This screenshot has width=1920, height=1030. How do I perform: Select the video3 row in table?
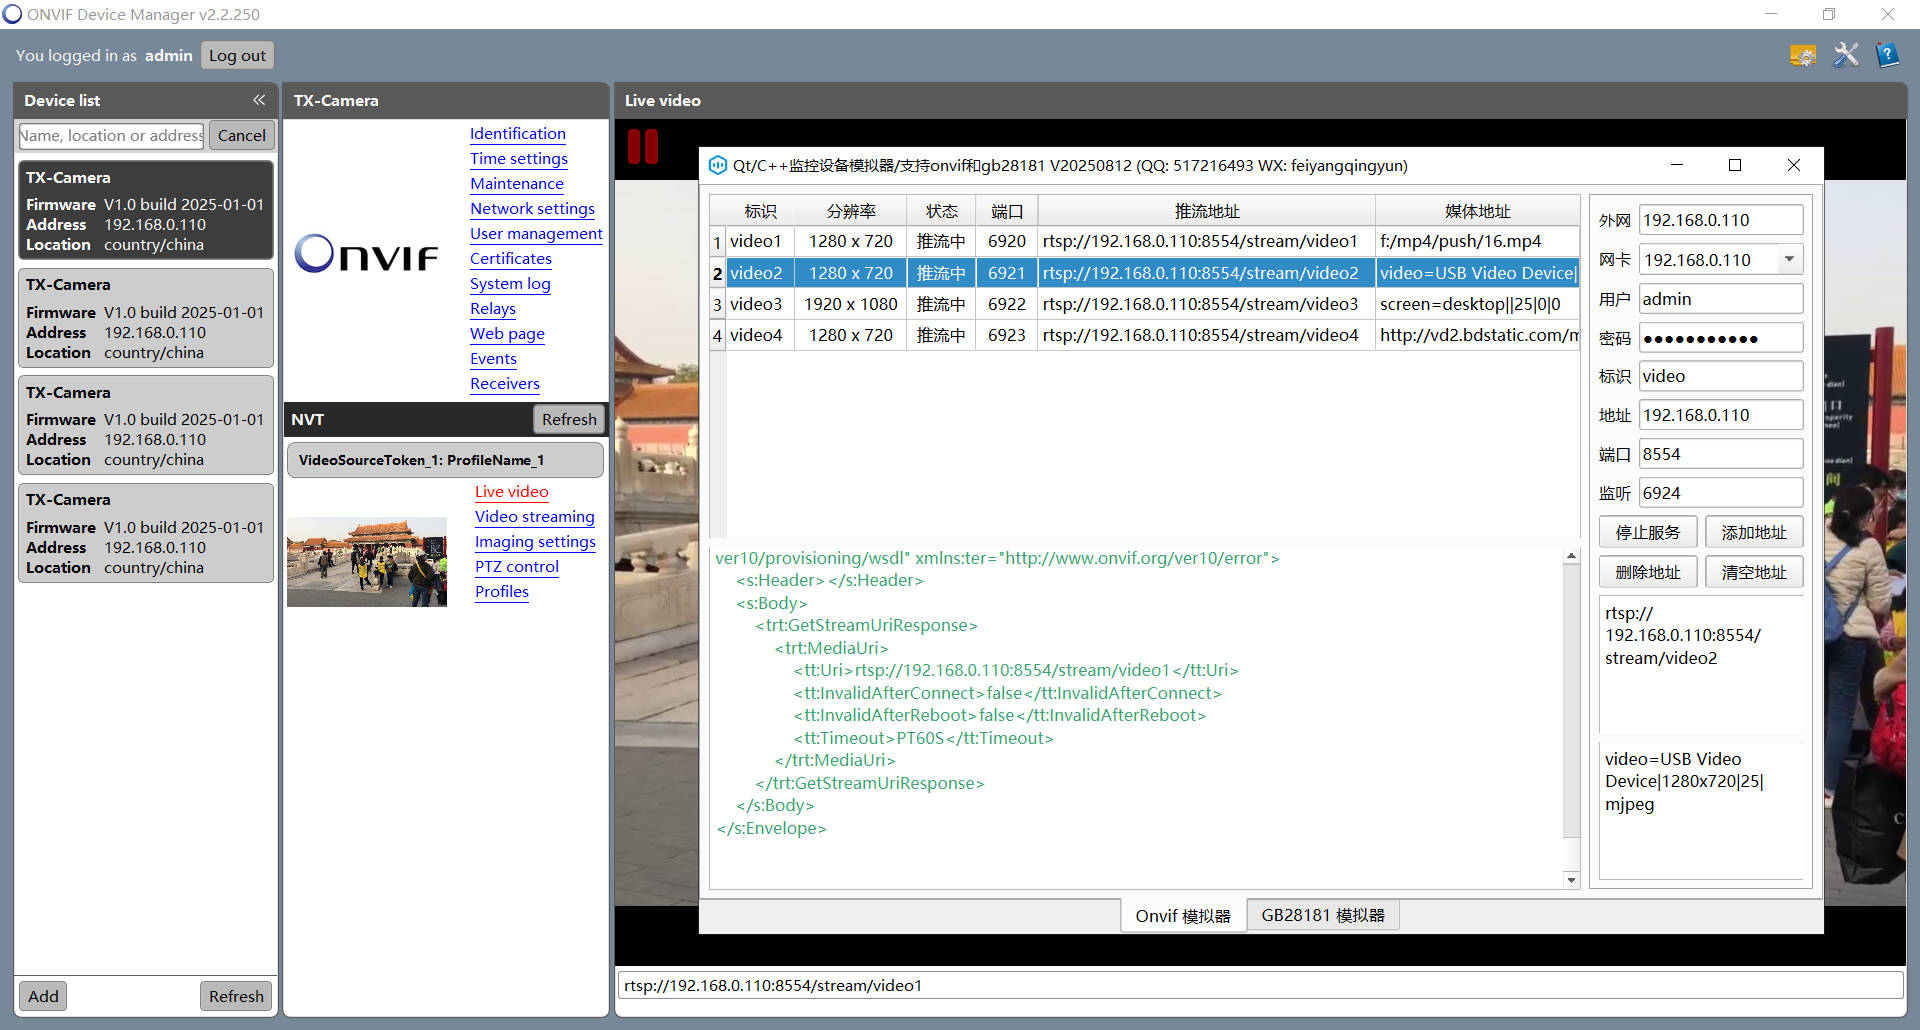(x=1144, y=304)
